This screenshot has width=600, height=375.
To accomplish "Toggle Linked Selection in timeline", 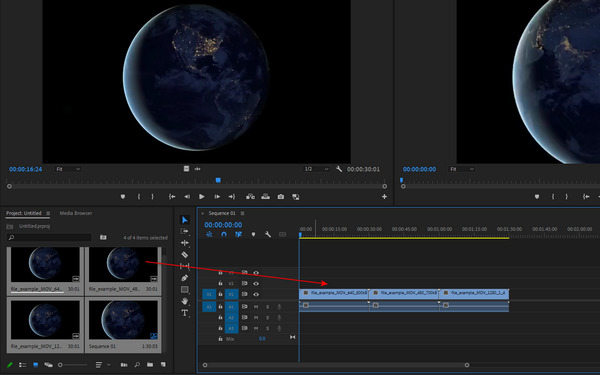I will click(x=238, y=234).
